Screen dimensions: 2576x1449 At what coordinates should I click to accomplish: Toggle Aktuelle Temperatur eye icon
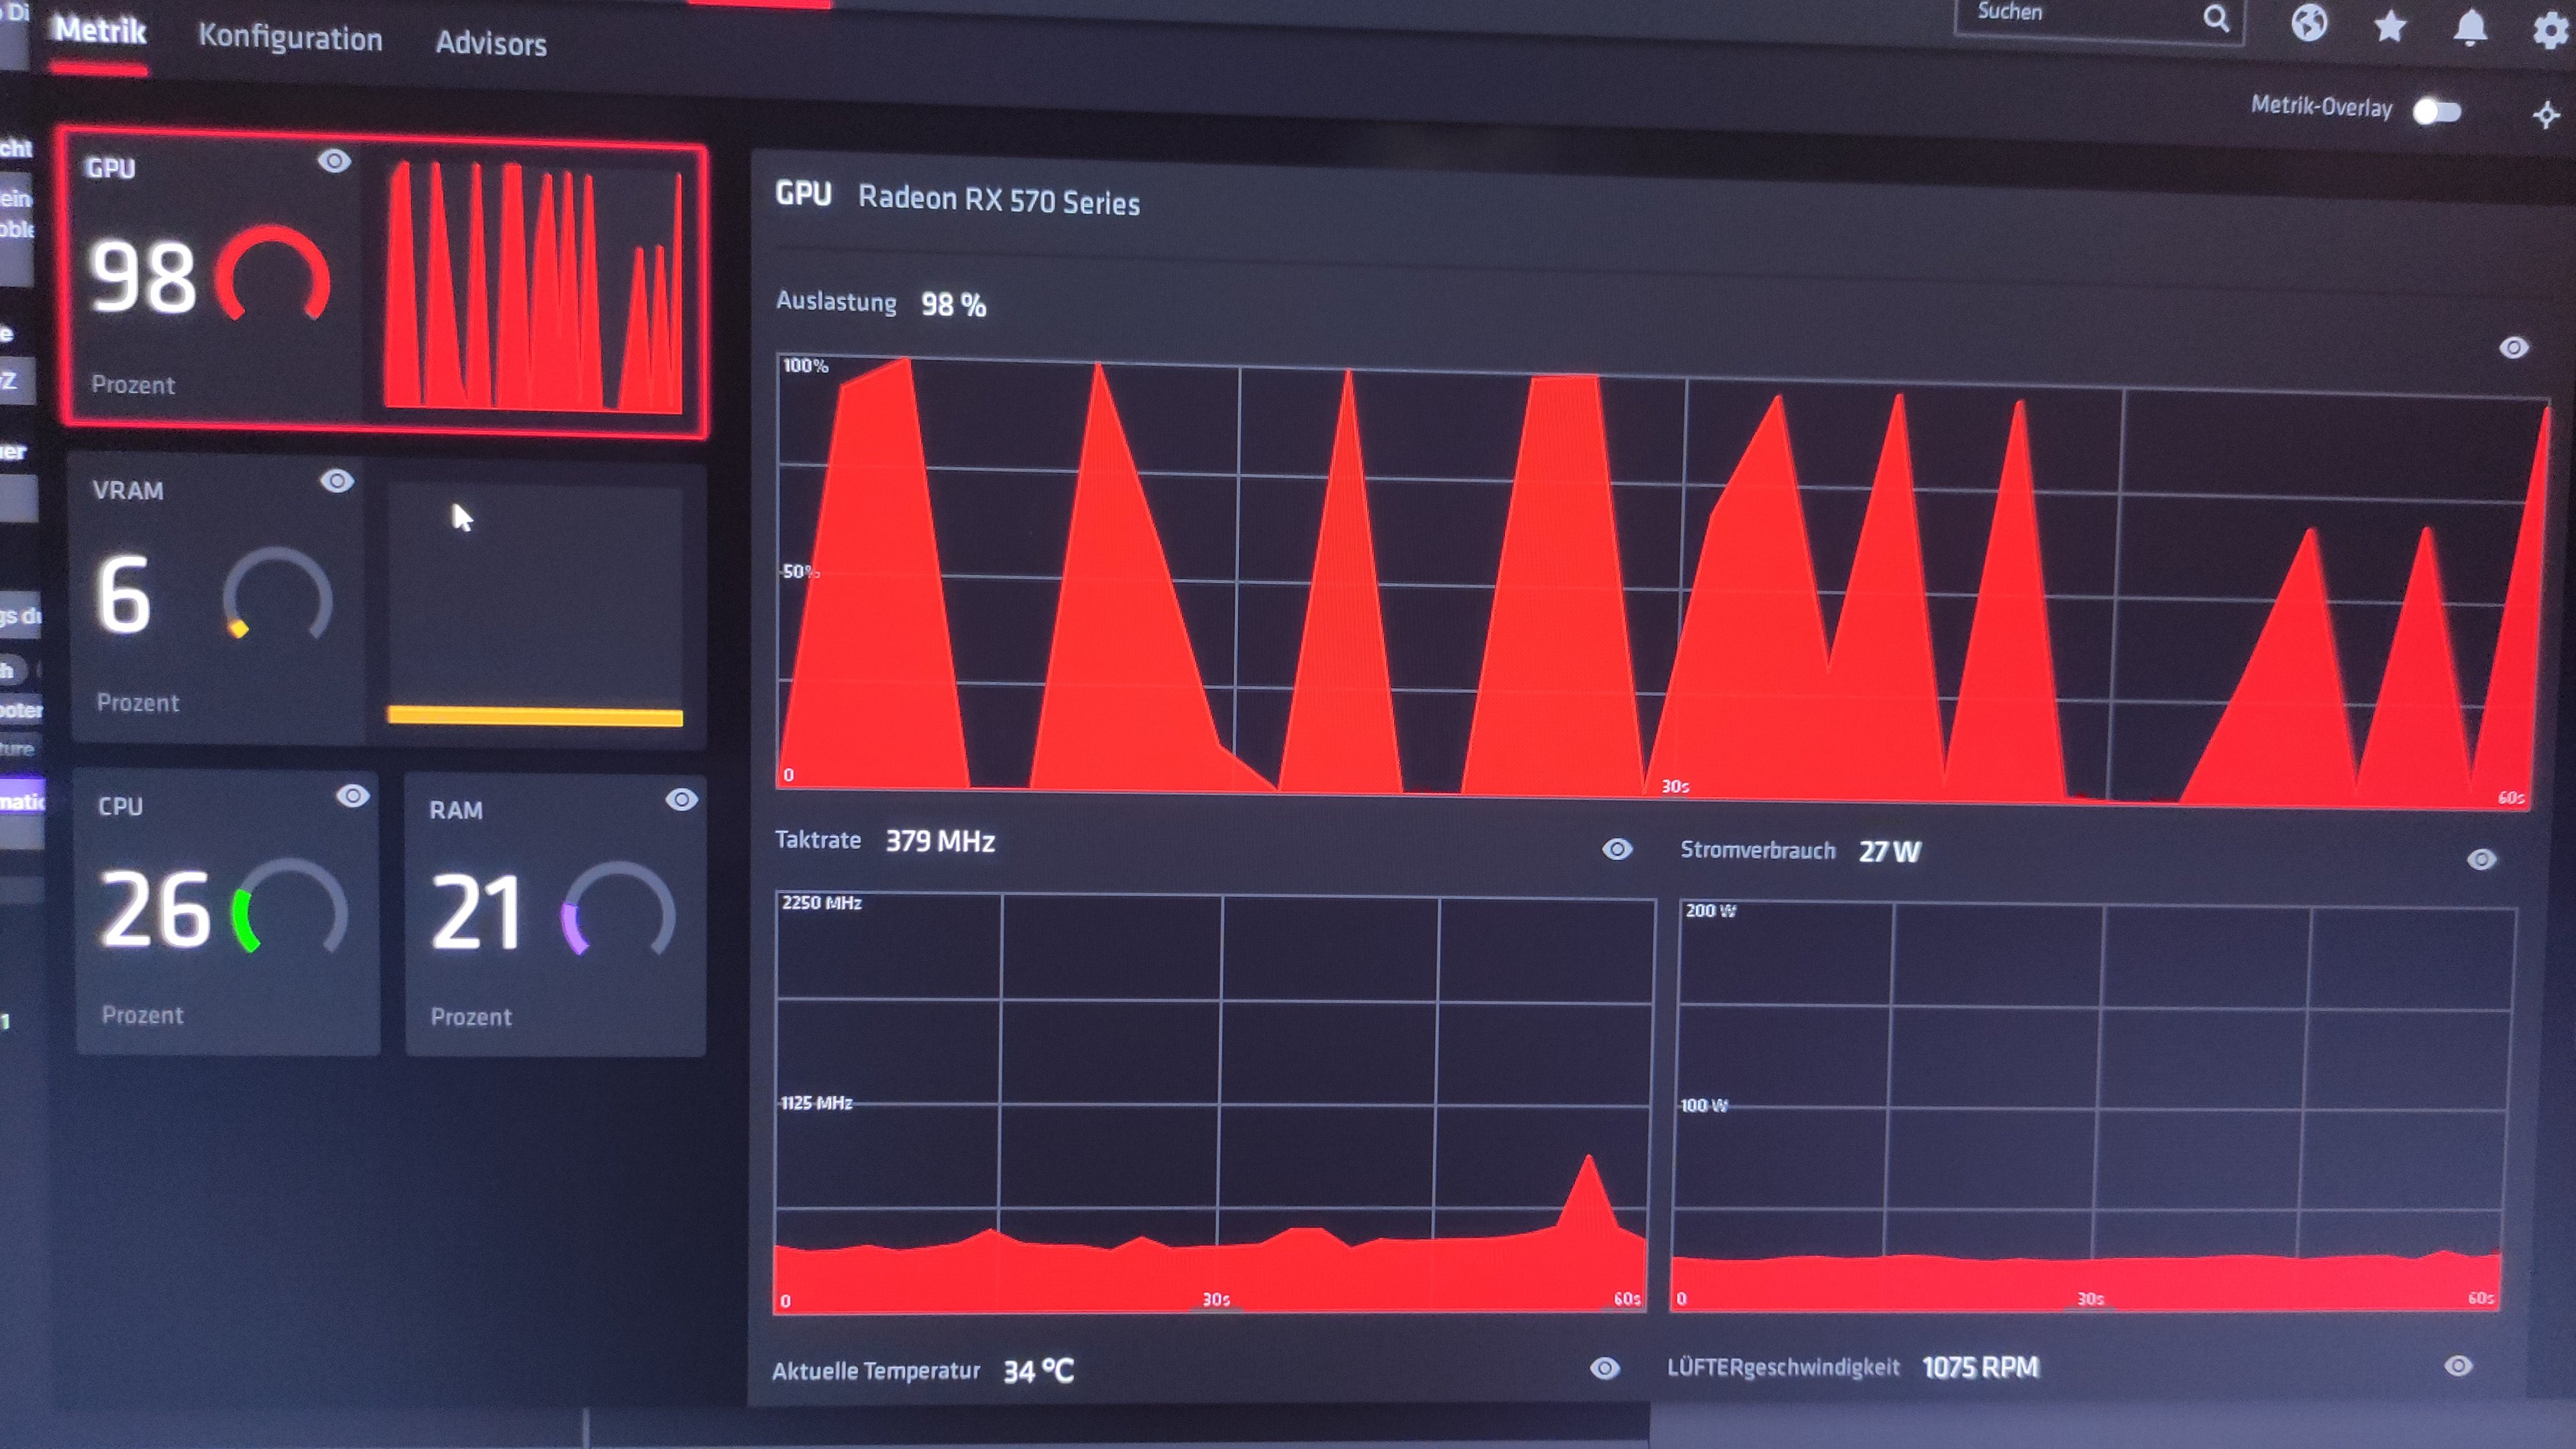pyautogui.click(x=1604, y=1368)
